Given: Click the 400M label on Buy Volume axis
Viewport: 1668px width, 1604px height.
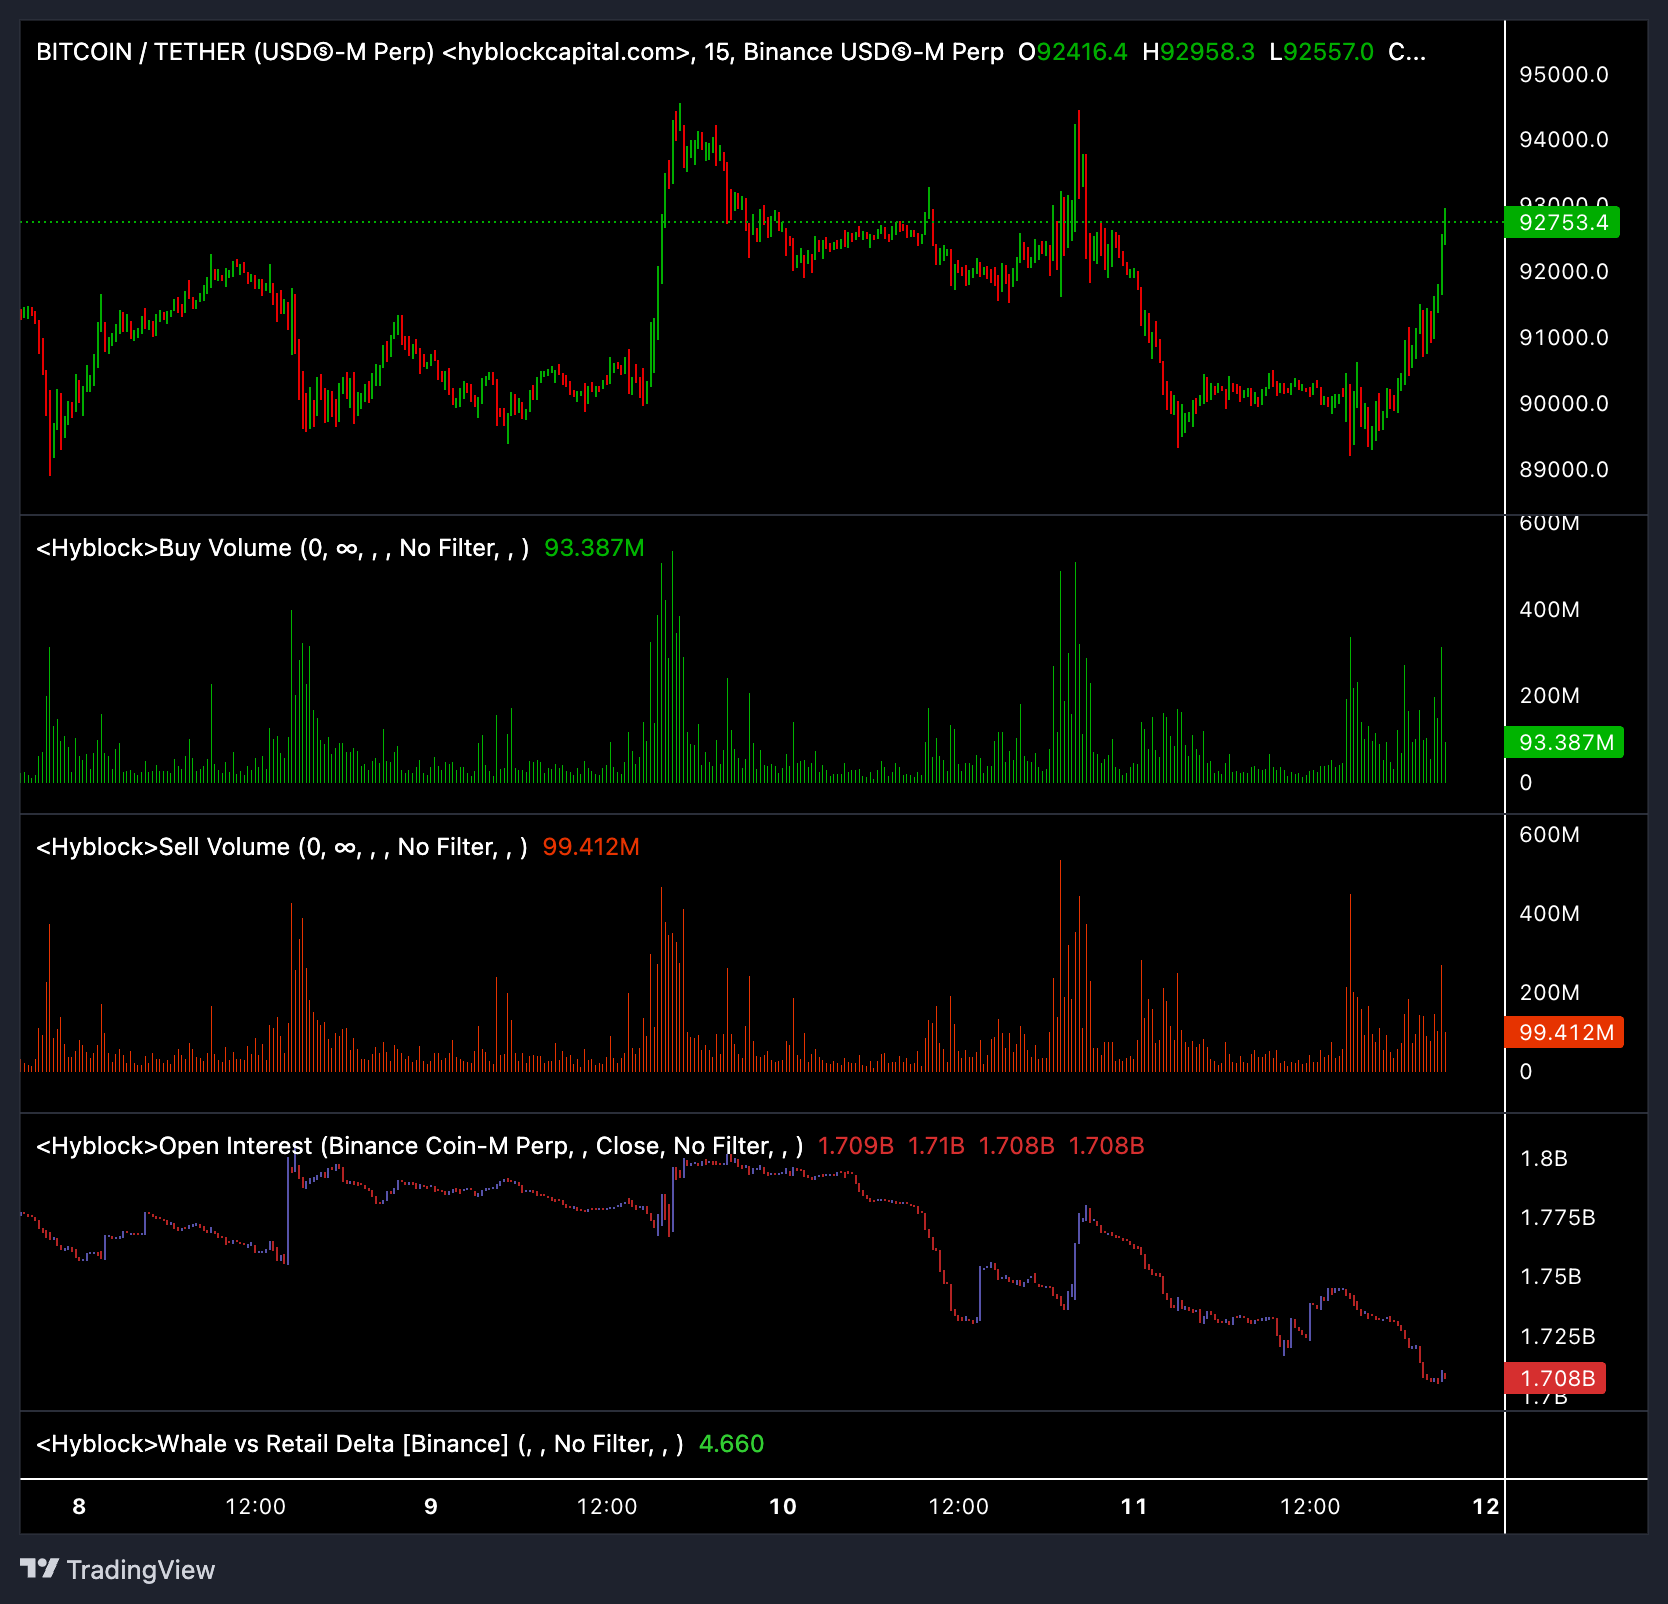Looking at the screenshot, I should (x=1549, y=610).
